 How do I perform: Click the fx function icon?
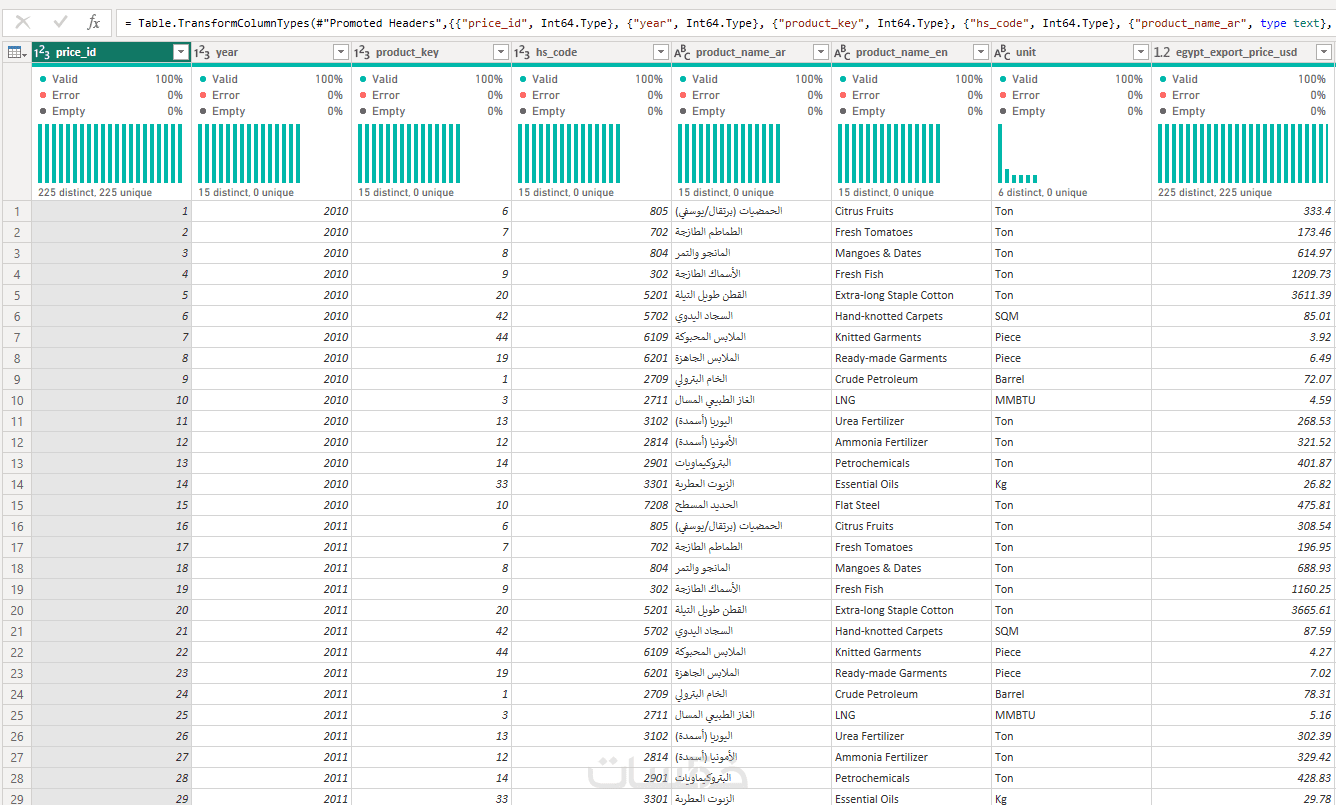point(93,22)
